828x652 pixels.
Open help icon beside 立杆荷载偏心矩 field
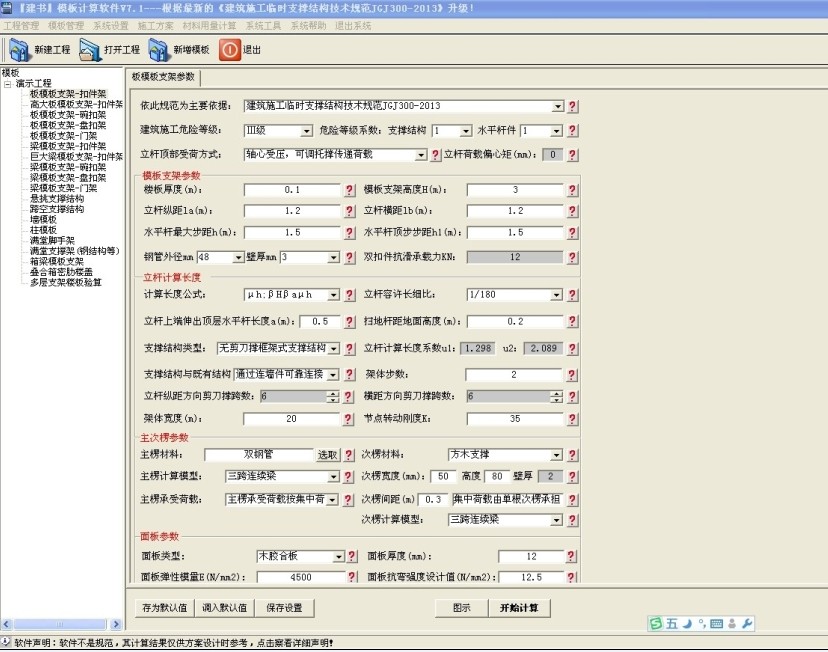pyautogui.click(x=572, y=155)
